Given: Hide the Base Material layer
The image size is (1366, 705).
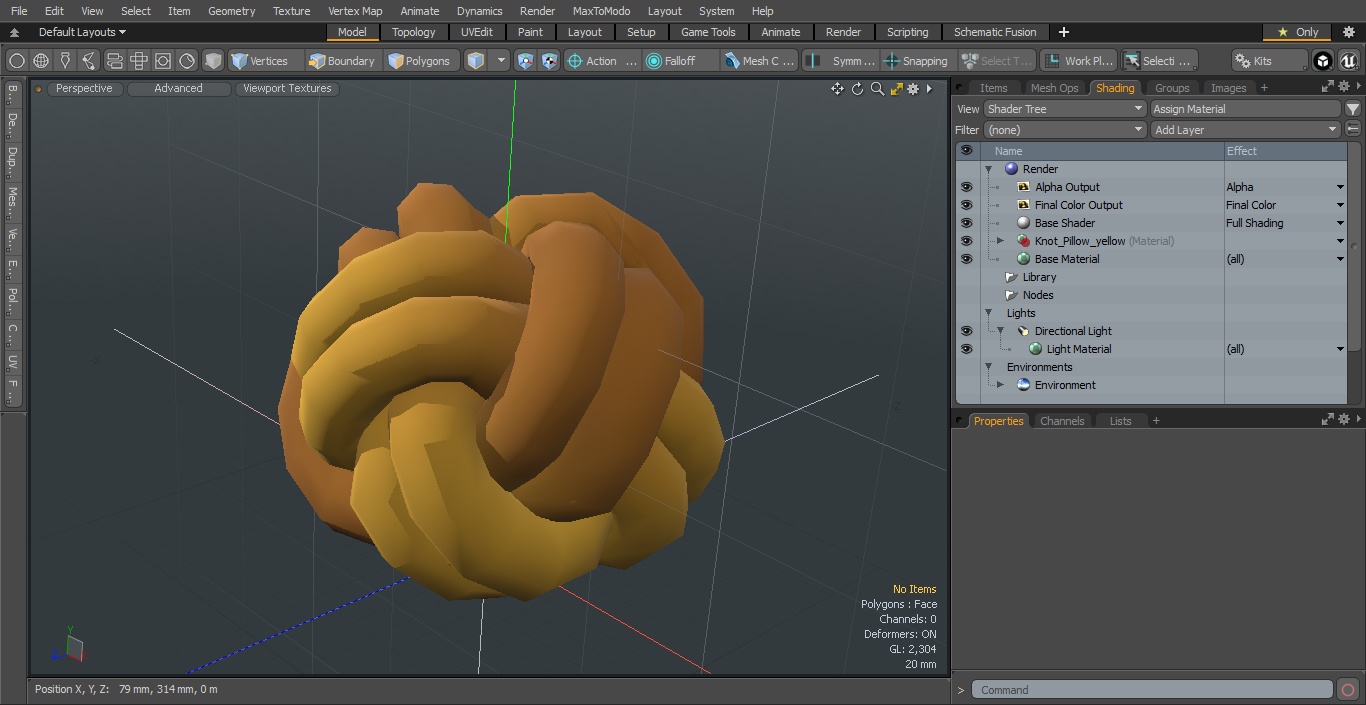Looking at the screenshot, I should pyautogui.click(x=966, y=259).
